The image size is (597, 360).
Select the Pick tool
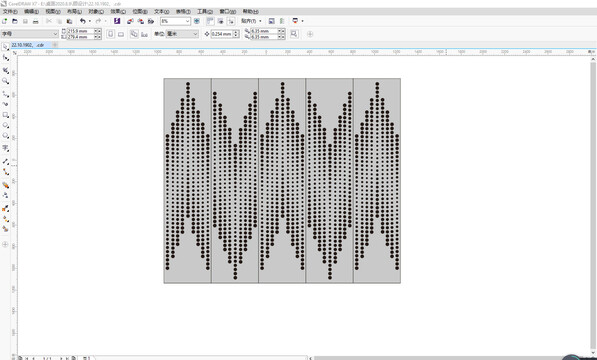[5, 47]
